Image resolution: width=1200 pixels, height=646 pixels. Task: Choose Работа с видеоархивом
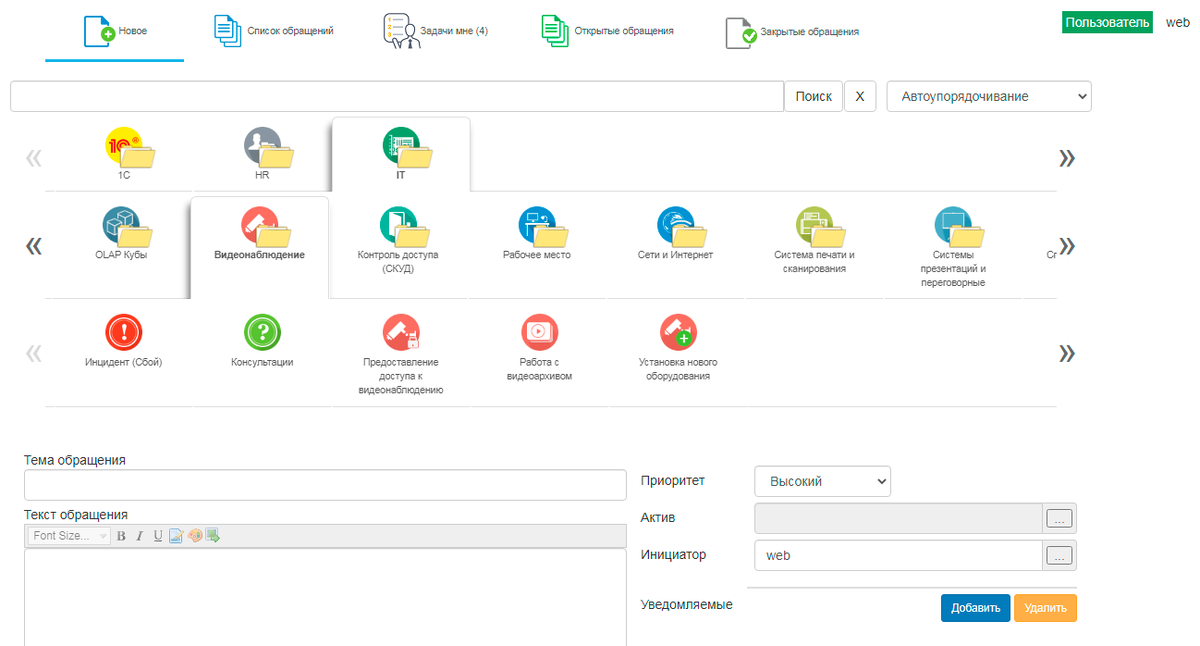[x=539, y=348]
